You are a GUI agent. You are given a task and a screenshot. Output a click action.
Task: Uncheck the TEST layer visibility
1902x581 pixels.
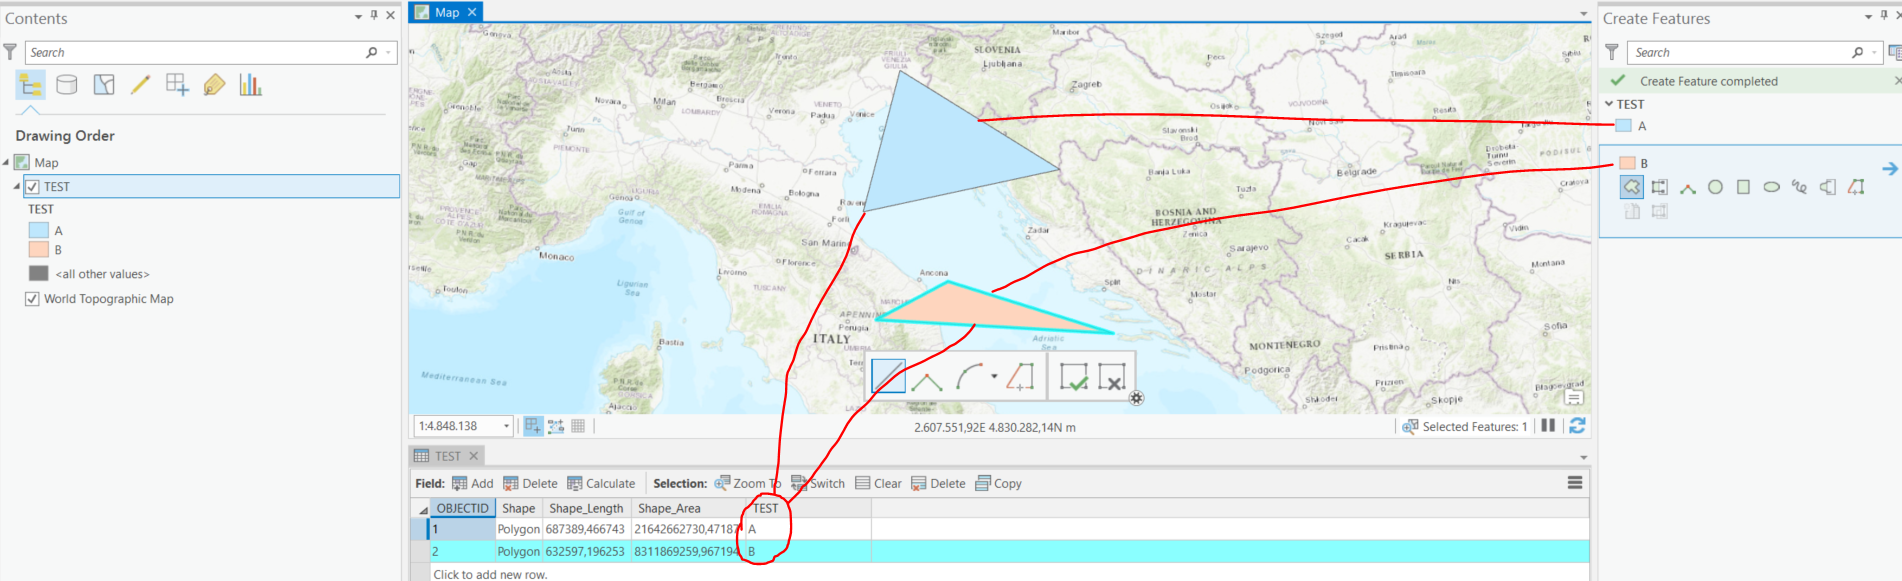click(32, 187)
